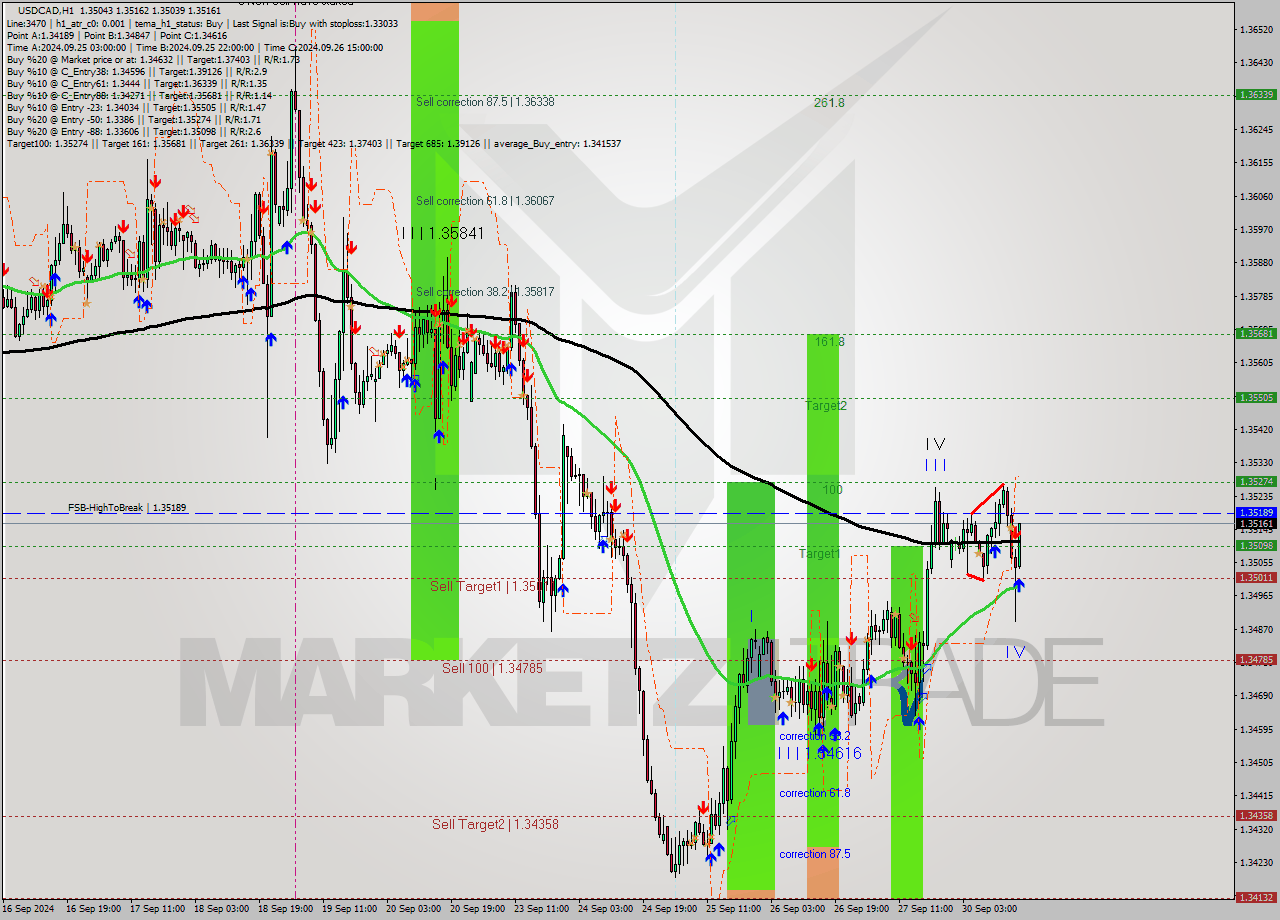
Task: Select the 'FSB-HighToBreak | 1.35189' line label
Action: 127,508
